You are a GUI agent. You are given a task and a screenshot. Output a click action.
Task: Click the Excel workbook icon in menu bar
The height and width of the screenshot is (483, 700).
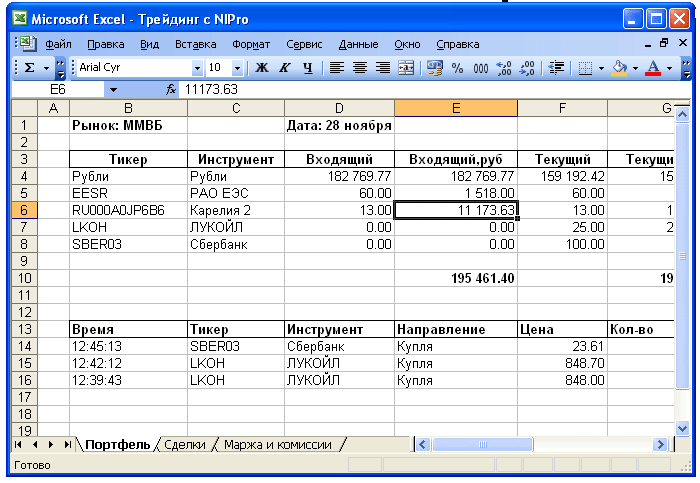click(27, 43)
